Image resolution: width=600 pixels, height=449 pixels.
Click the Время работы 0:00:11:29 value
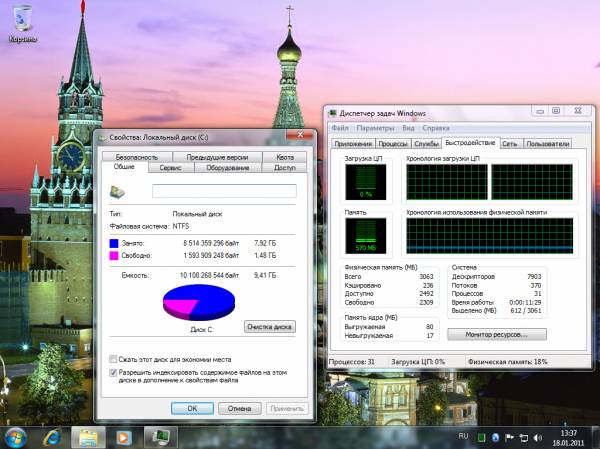point(525,302)
